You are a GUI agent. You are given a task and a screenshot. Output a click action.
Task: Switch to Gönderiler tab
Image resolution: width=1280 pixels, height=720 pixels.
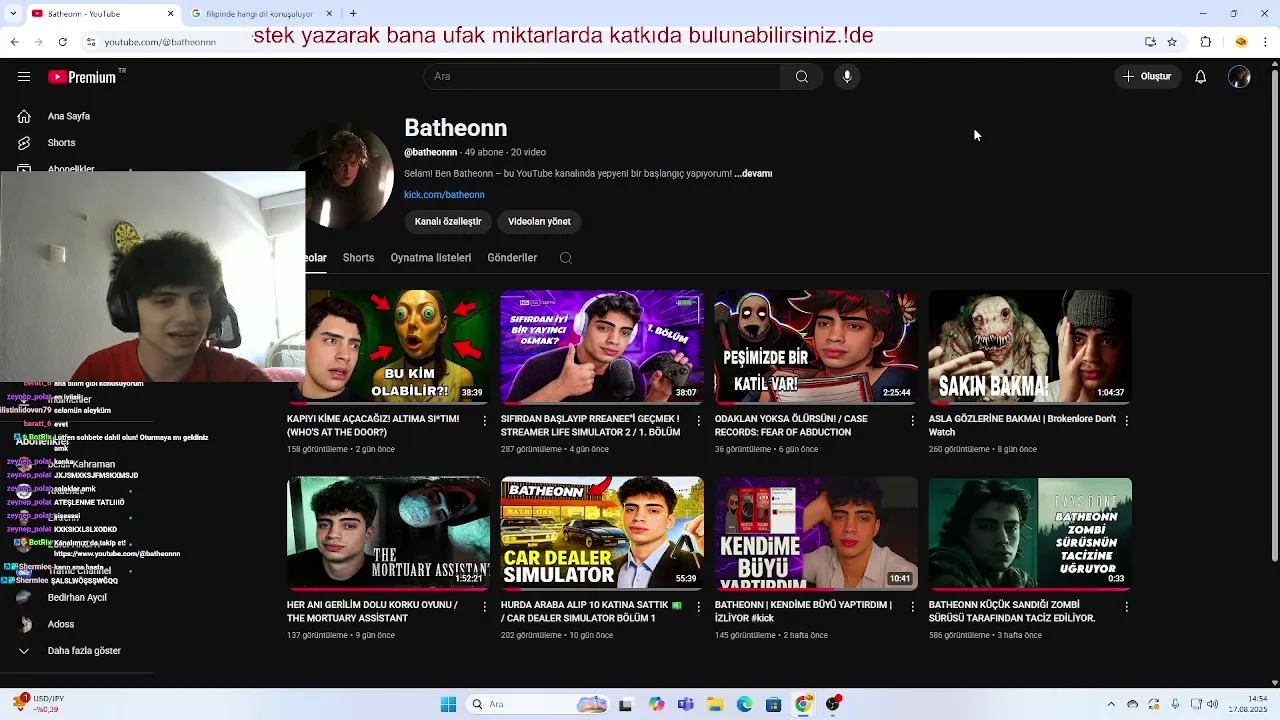point(512,258)
